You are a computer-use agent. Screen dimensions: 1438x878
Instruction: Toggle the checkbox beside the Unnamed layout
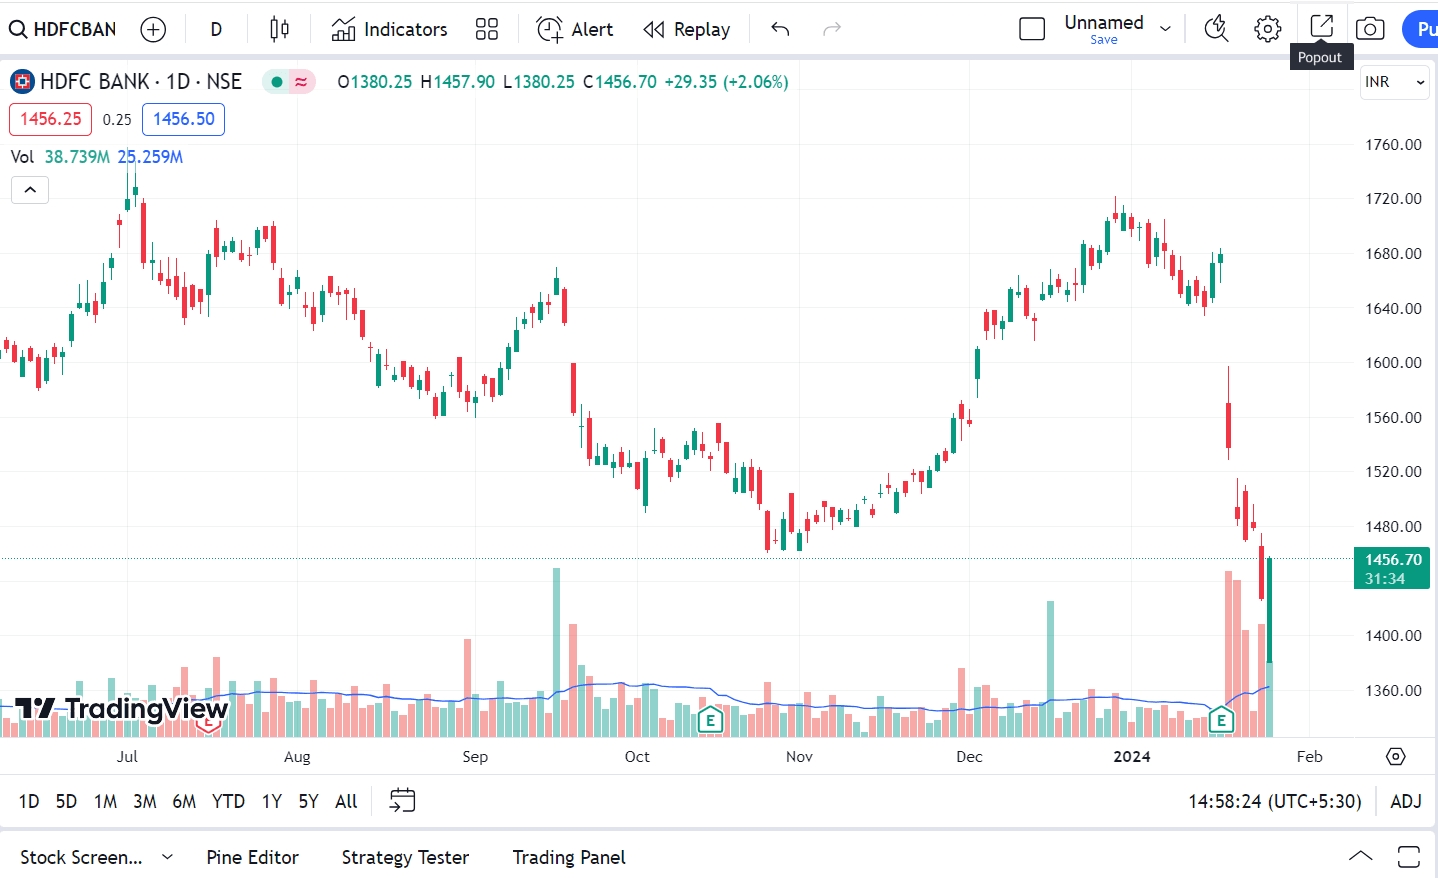(x=1032, y=29)
